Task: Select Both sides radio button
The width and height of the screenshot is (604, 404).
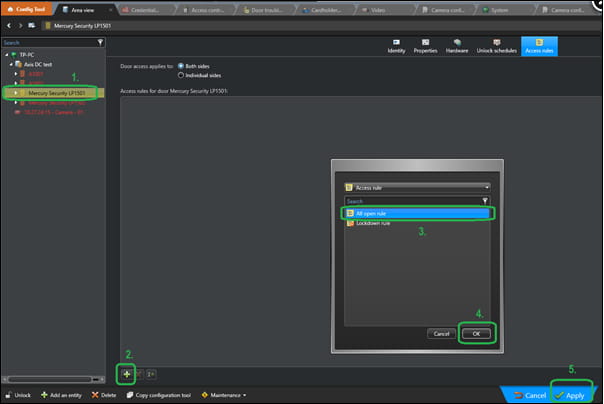Action: 181,66
